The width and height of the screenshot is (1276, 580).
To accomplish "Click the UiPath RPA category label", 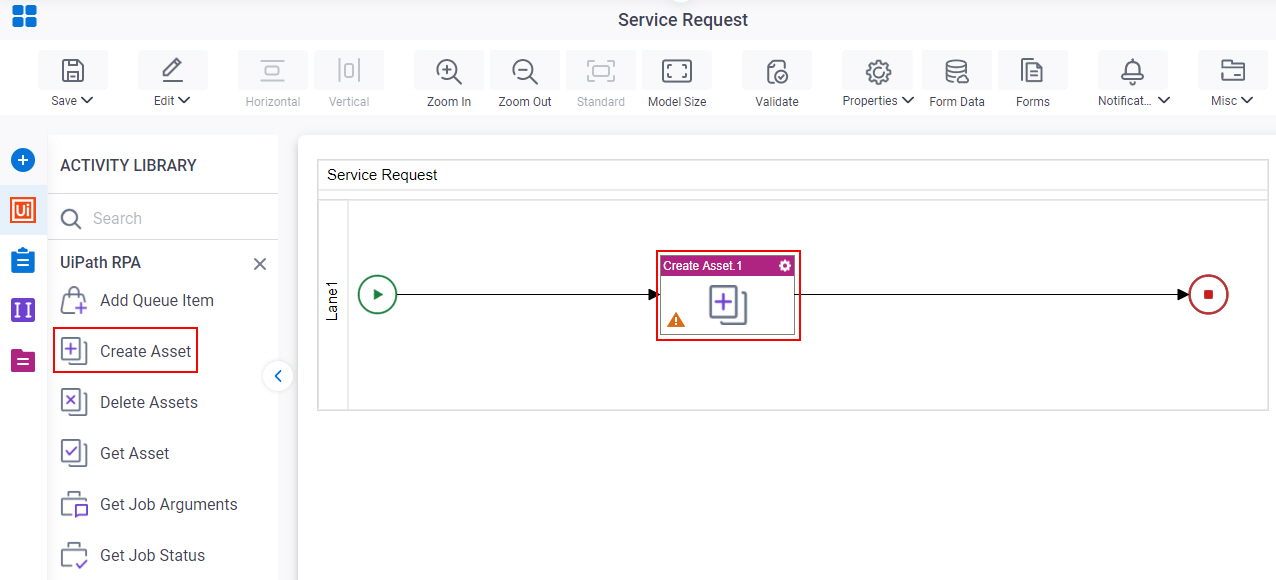I will pyautogui.click(x=100, y=263).
